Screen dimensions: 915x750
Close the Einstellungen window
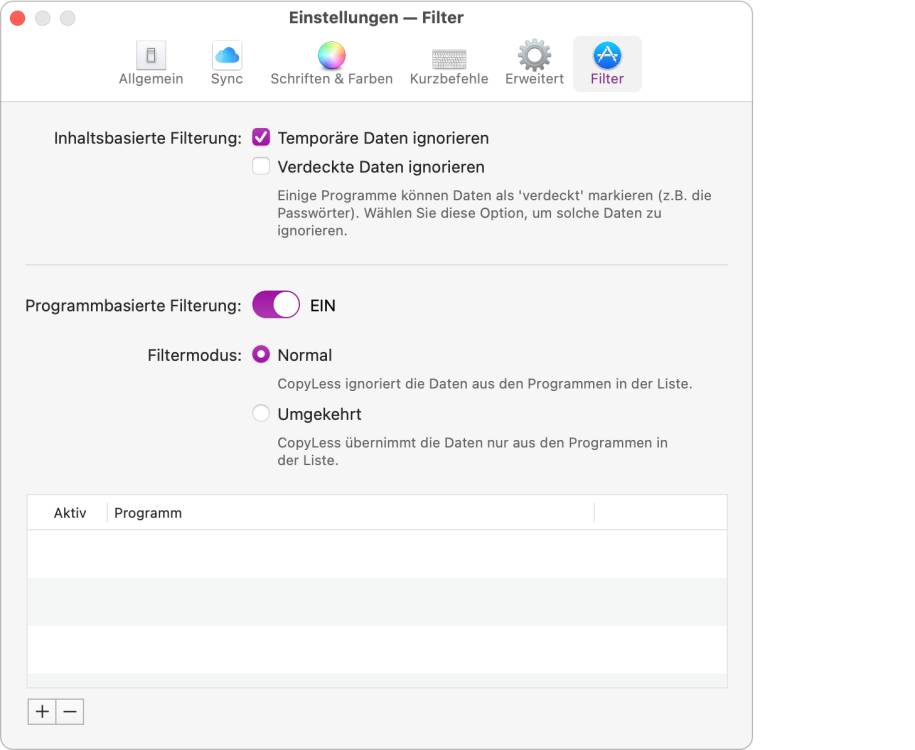[17, 17]
